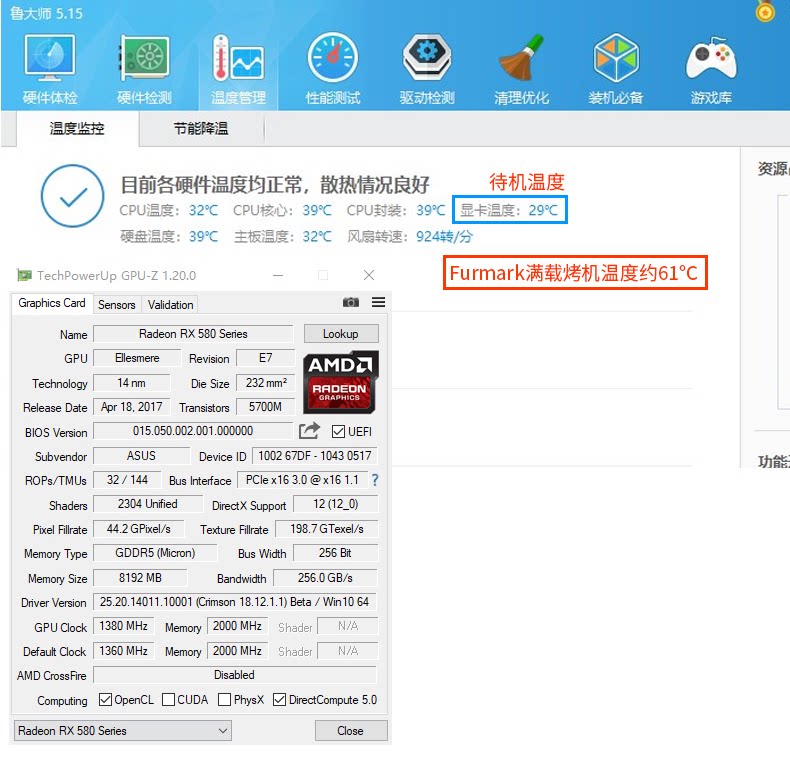Click ROPs/TMUs value 32 / 144
Viewport: 790px width, 762px height.
coord(127,480)
